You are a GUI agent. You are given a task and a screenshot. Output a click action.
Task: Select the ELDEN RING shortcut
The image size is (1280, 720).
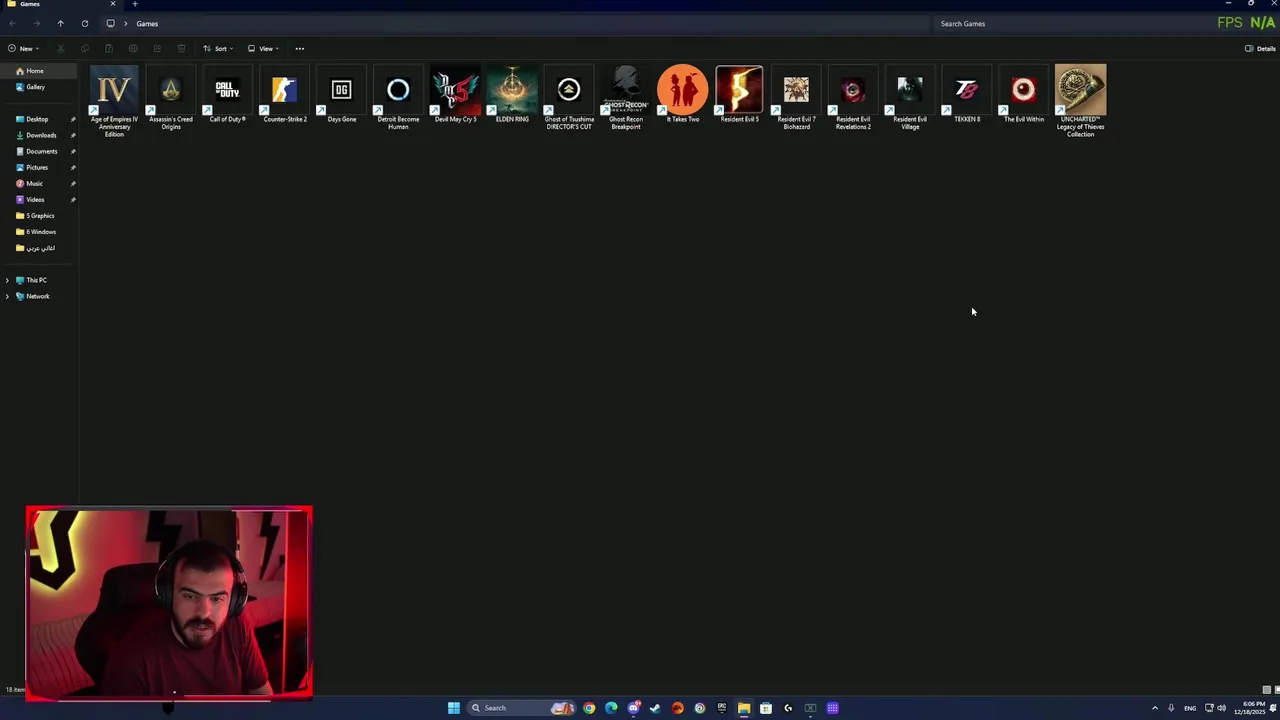(512, 95)
